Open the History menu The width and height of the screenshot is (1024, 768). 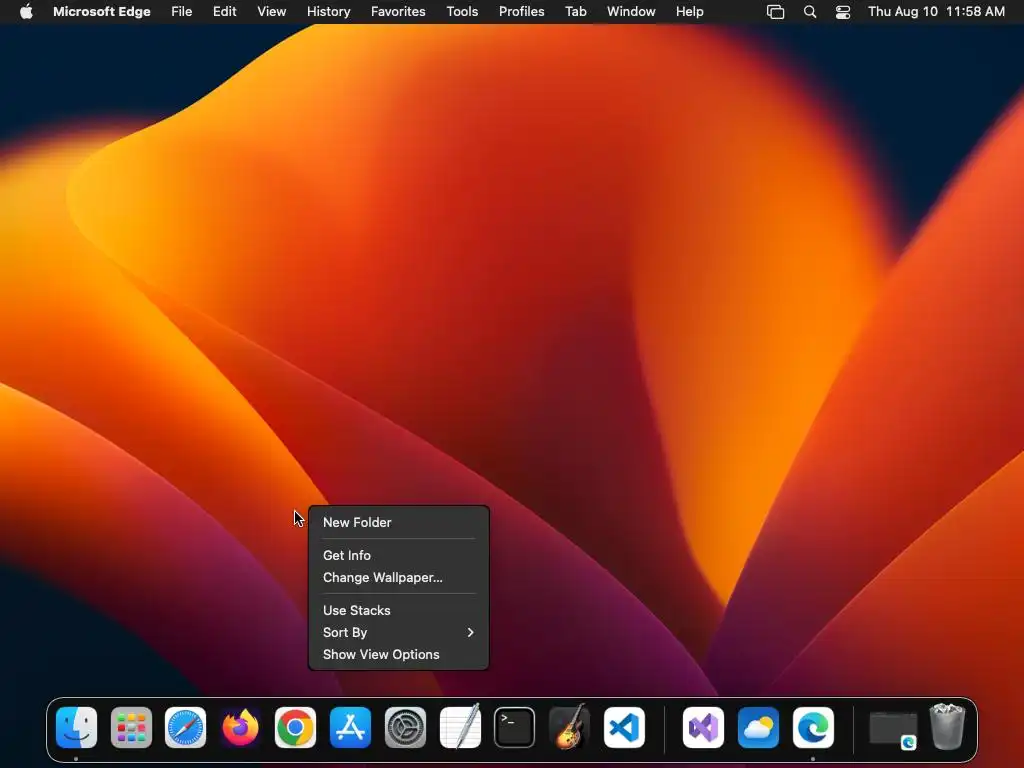pos(328,11)
